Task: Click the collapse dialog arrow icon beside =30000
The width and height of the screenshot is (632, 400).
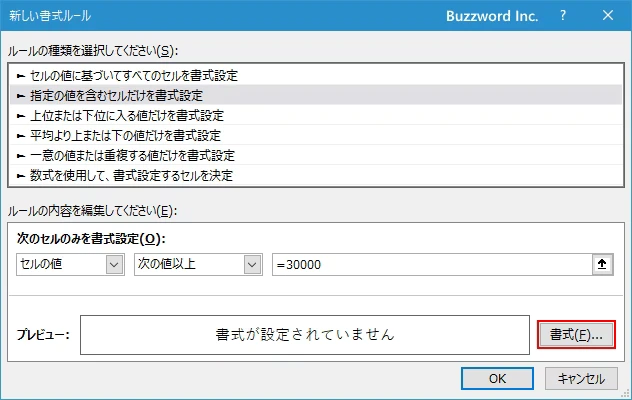Action: pos(602,265)
